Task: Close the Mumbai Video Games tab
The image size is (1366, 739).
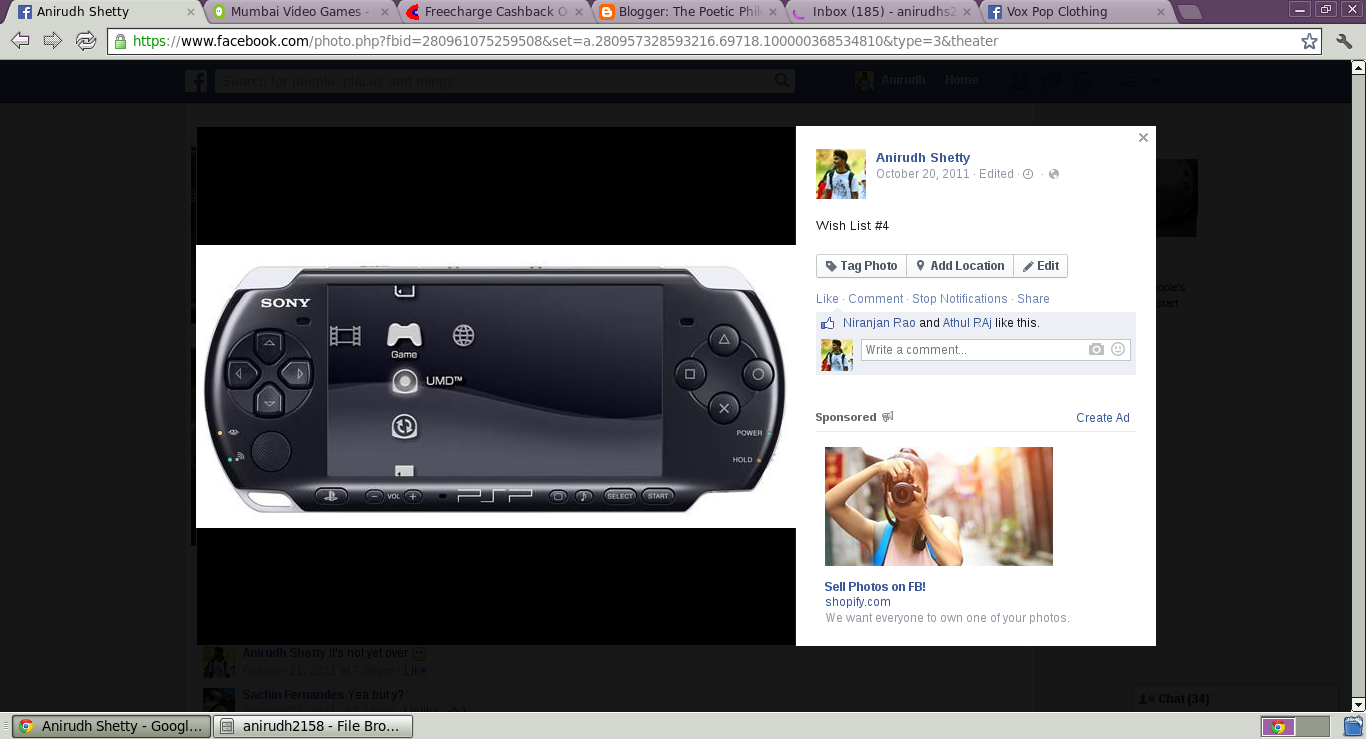Action: (x=385, y=12)
